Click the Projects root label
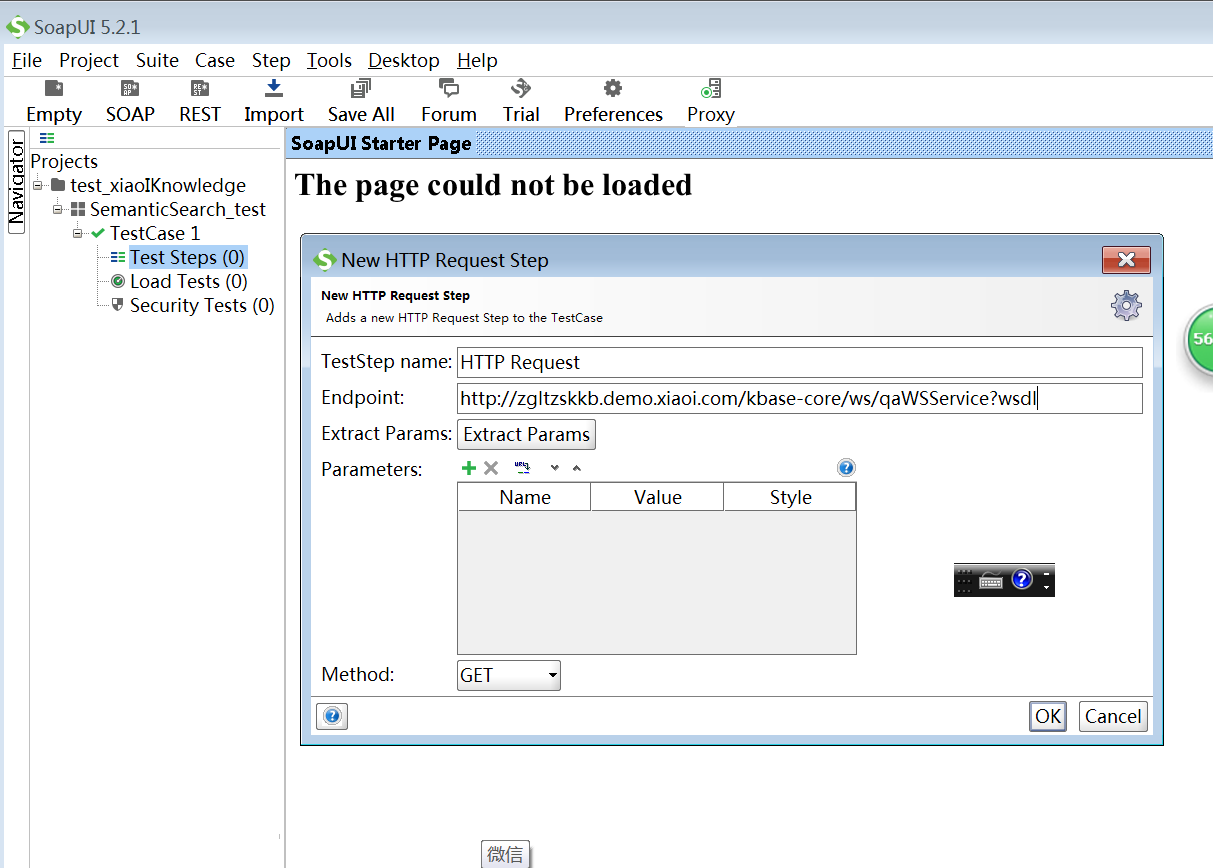This screenshot has width=1213, height=868. click(64, 161)
